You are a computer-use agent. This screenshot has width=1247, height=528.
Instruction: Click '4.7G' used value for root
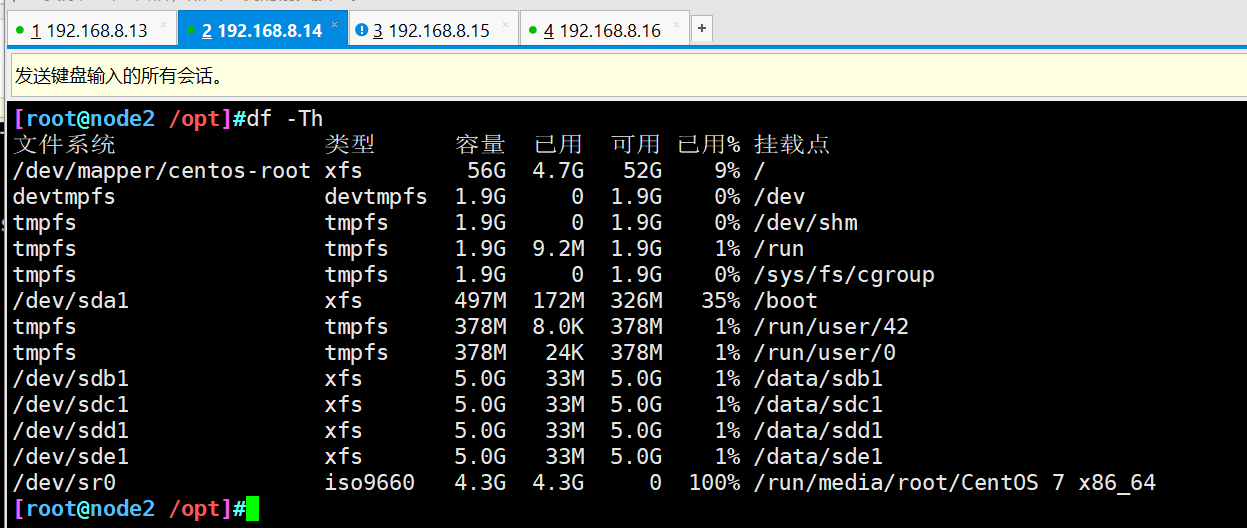(558, 171)
